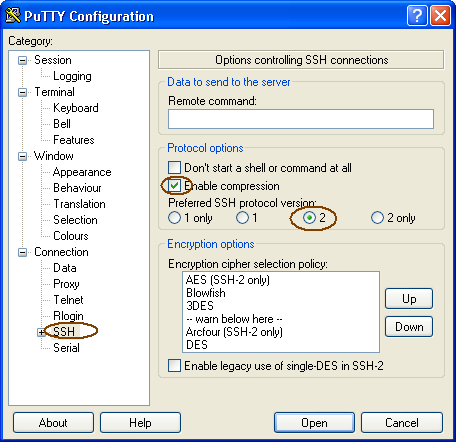The width and height of the screenshot is (456, 443).
Task: Go to the Proxy settings category
Action: 66,284
